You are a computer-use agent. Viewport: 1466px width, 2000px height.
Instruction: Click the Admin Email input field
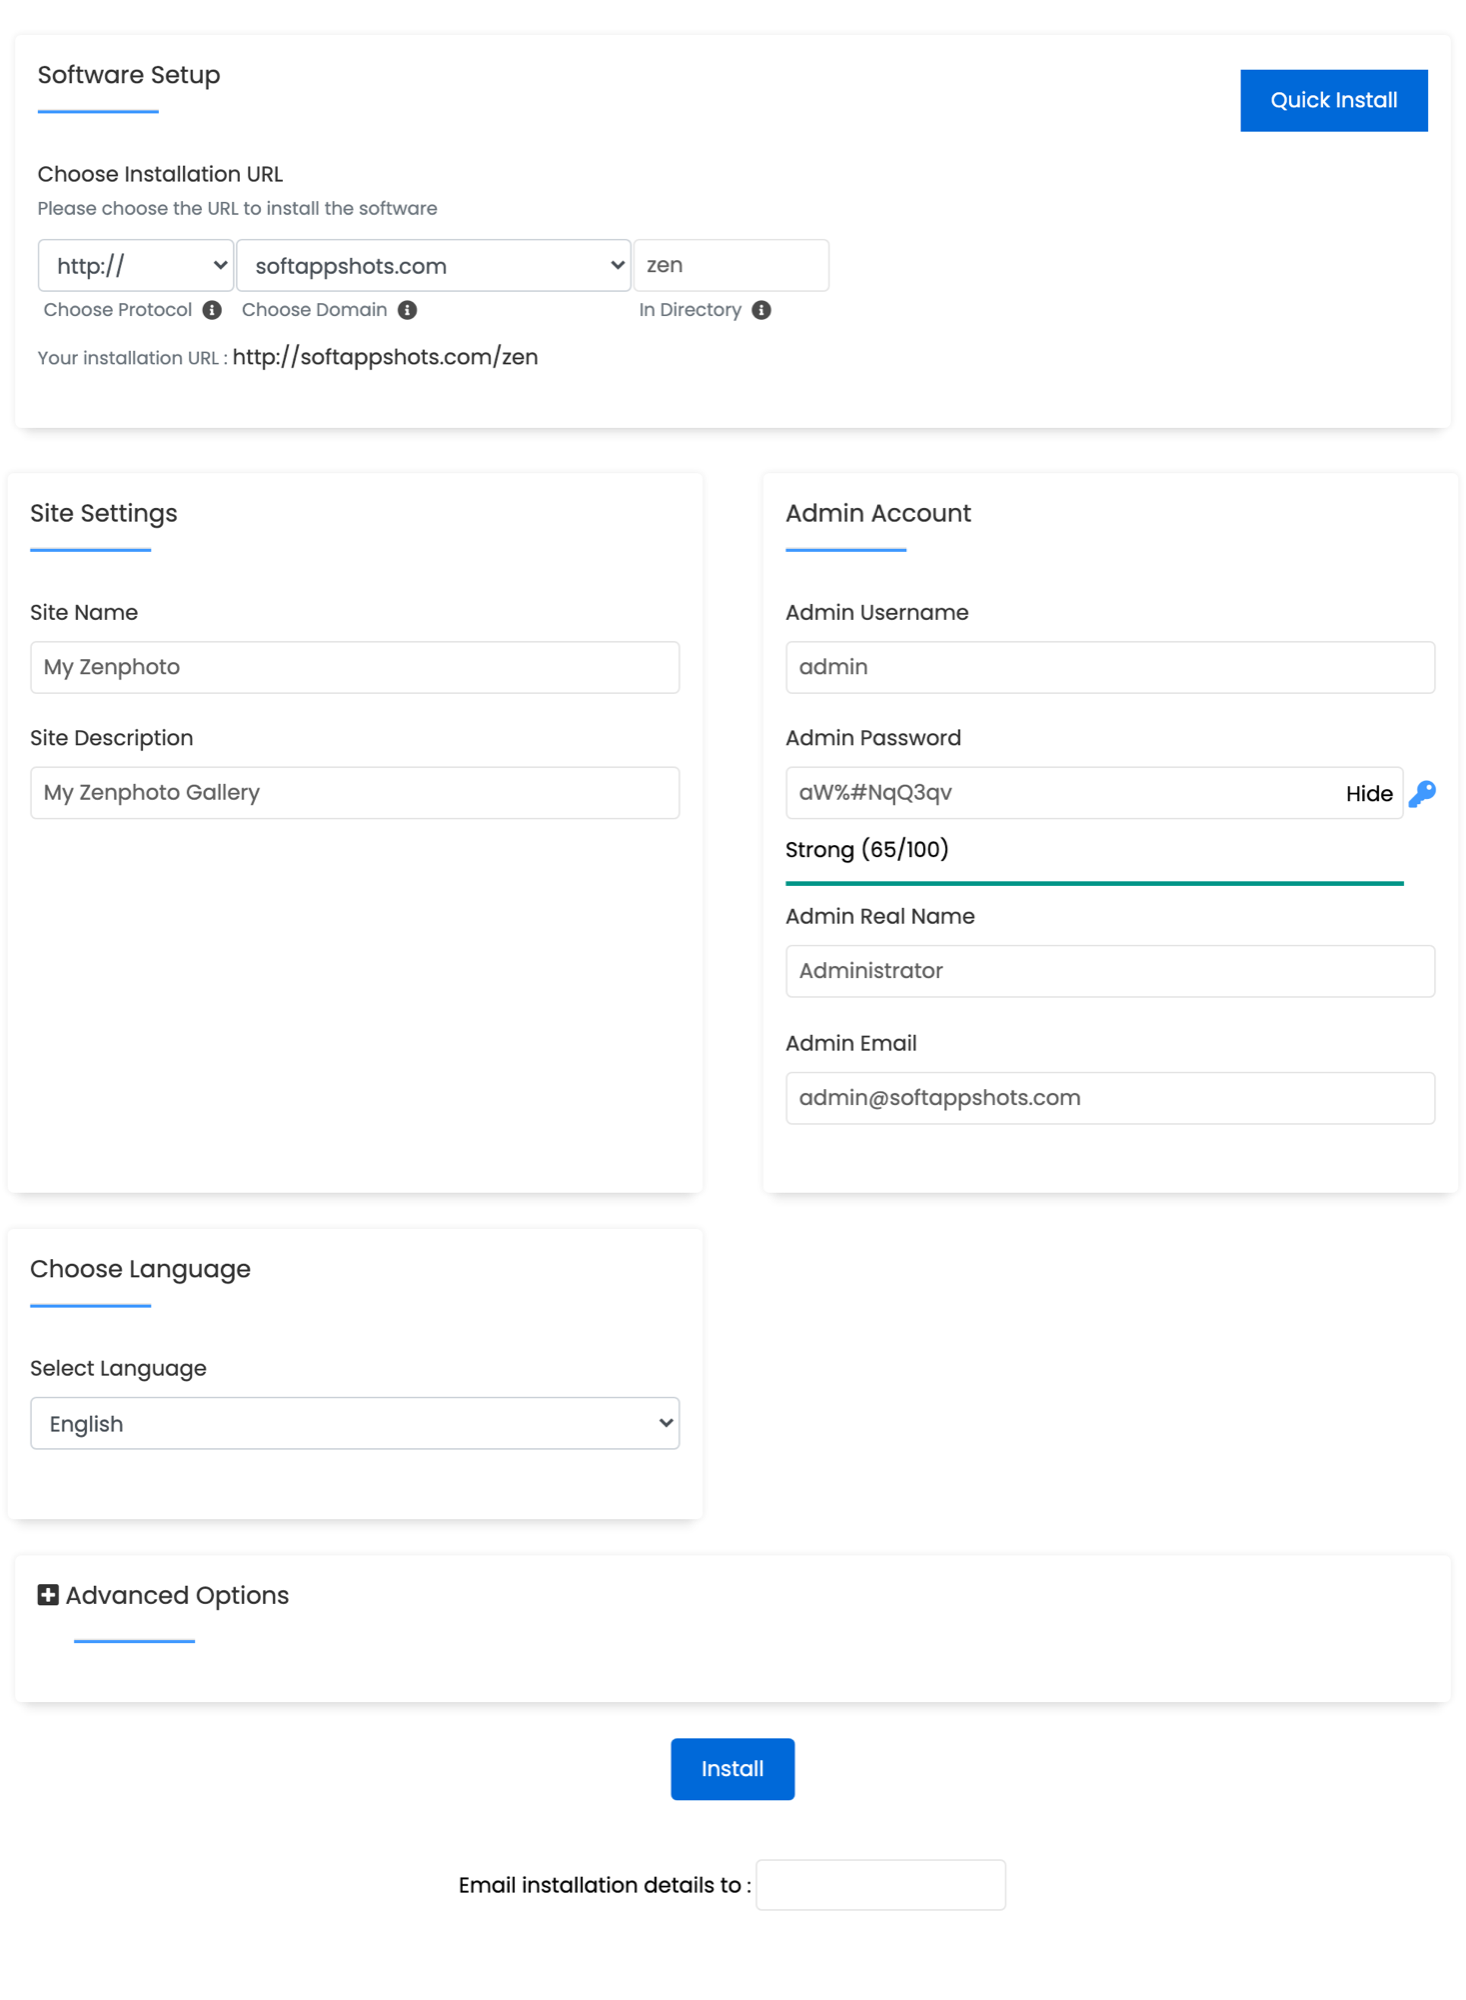click(1110, 1098)
